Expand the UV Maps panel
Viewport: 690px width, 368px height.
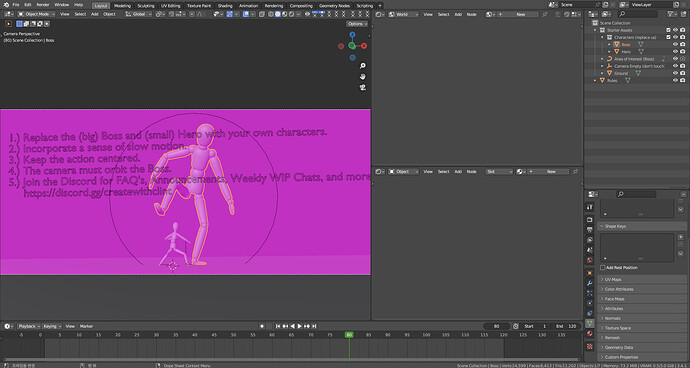(642, 280)
